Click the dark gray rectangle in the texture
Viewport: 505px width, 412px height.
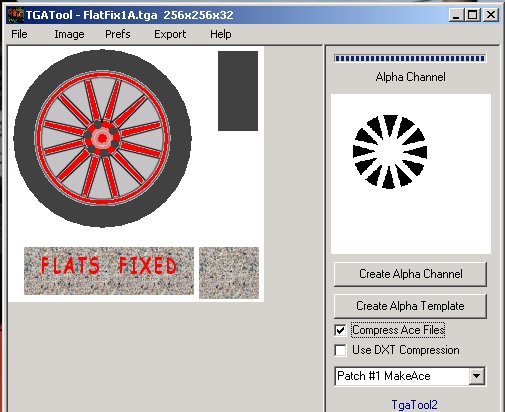pos(238,91)
